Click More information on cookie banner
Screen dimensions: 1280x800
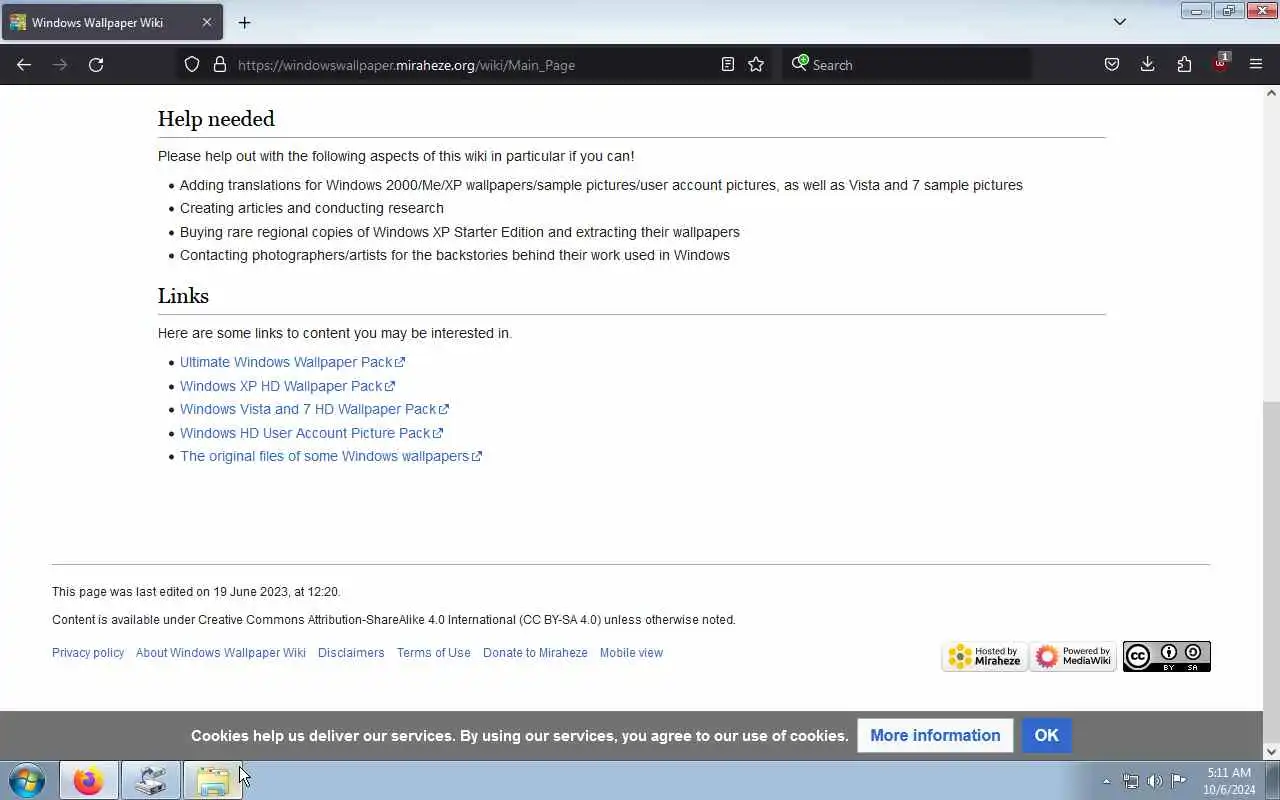(x=935, y=735)
